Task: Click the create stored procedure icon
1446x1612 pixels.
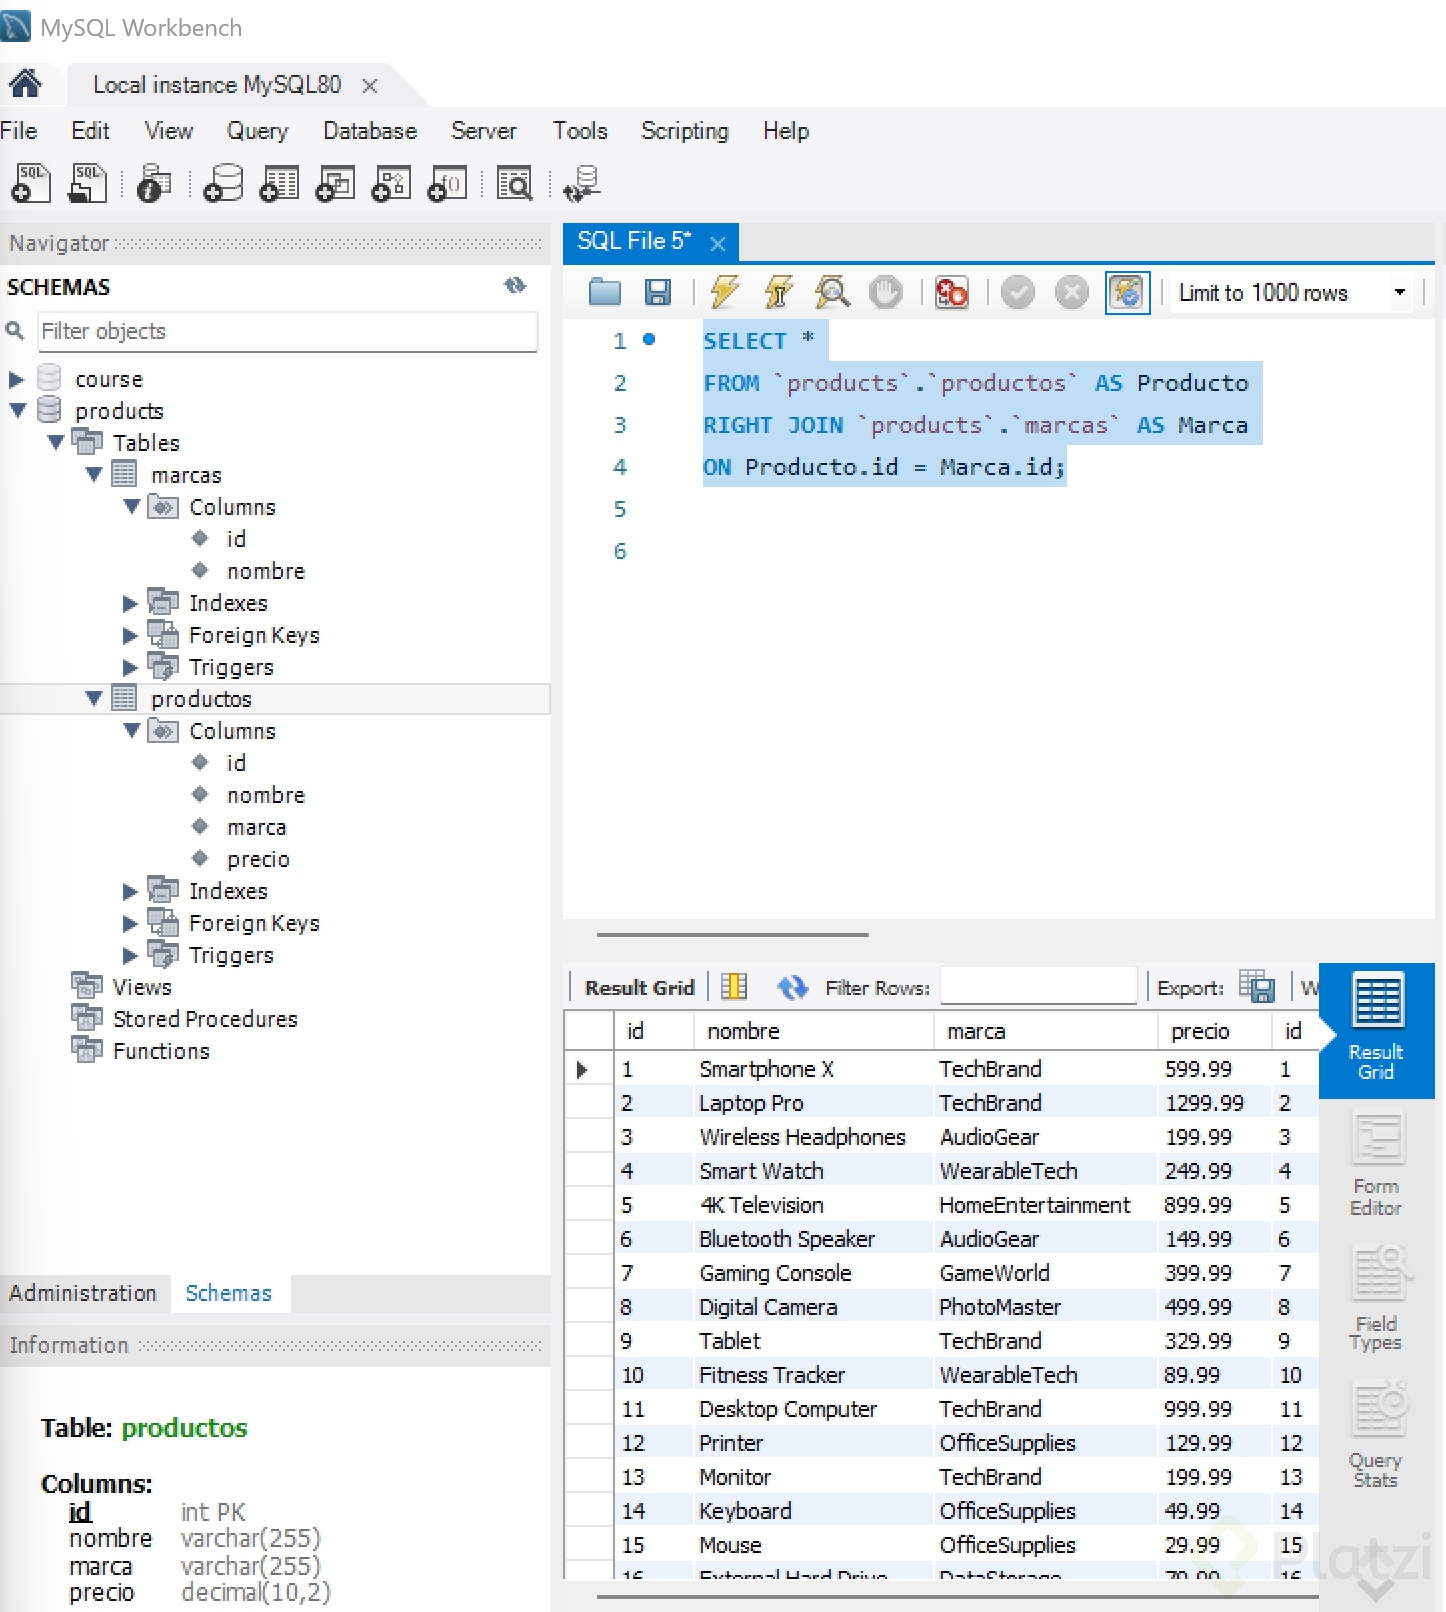Action: (x=391, y=184)
